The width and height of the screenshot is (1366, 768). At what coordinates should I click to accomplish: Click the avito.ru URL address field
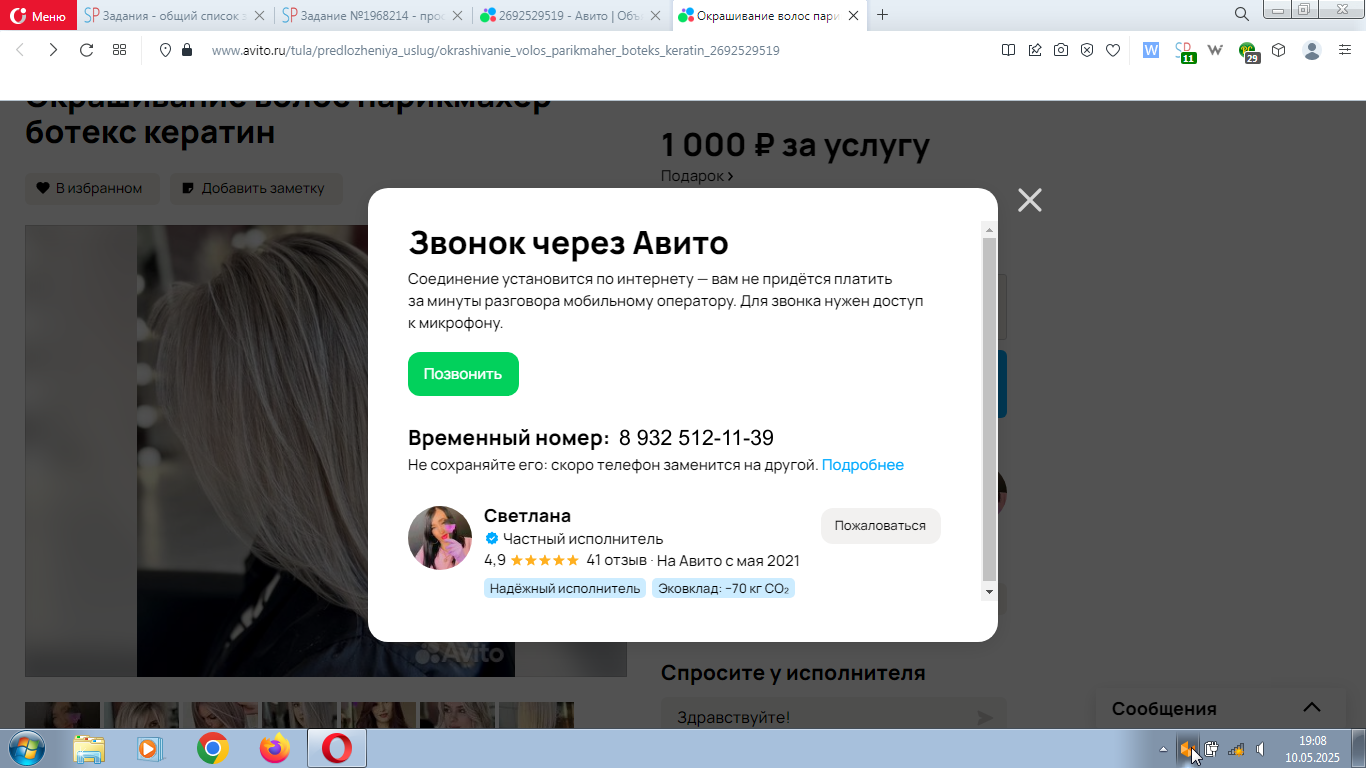point(495,50)
